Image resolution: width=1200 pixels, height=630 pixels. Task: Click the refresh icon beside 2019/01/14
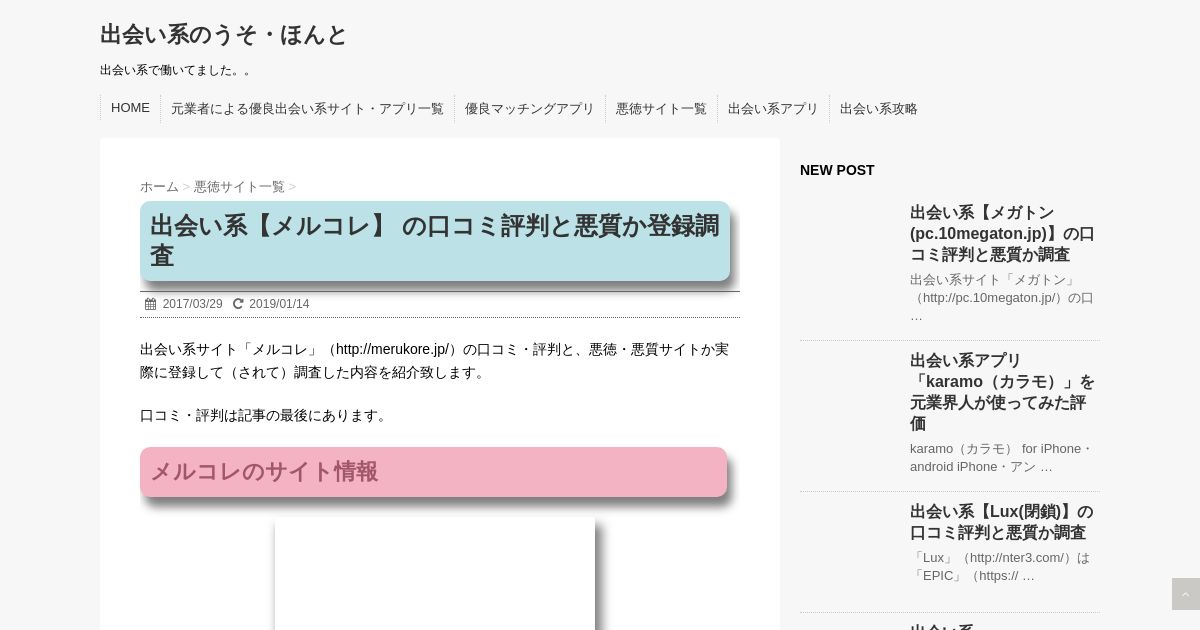pyautogui.click(x=238, y=304)
